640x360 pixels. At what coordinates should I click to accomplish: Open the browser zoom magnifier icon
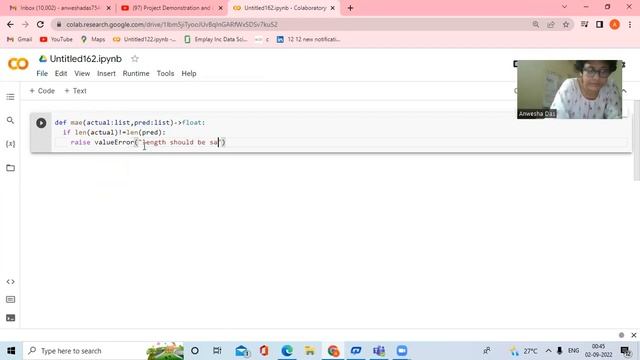(536, 24)
